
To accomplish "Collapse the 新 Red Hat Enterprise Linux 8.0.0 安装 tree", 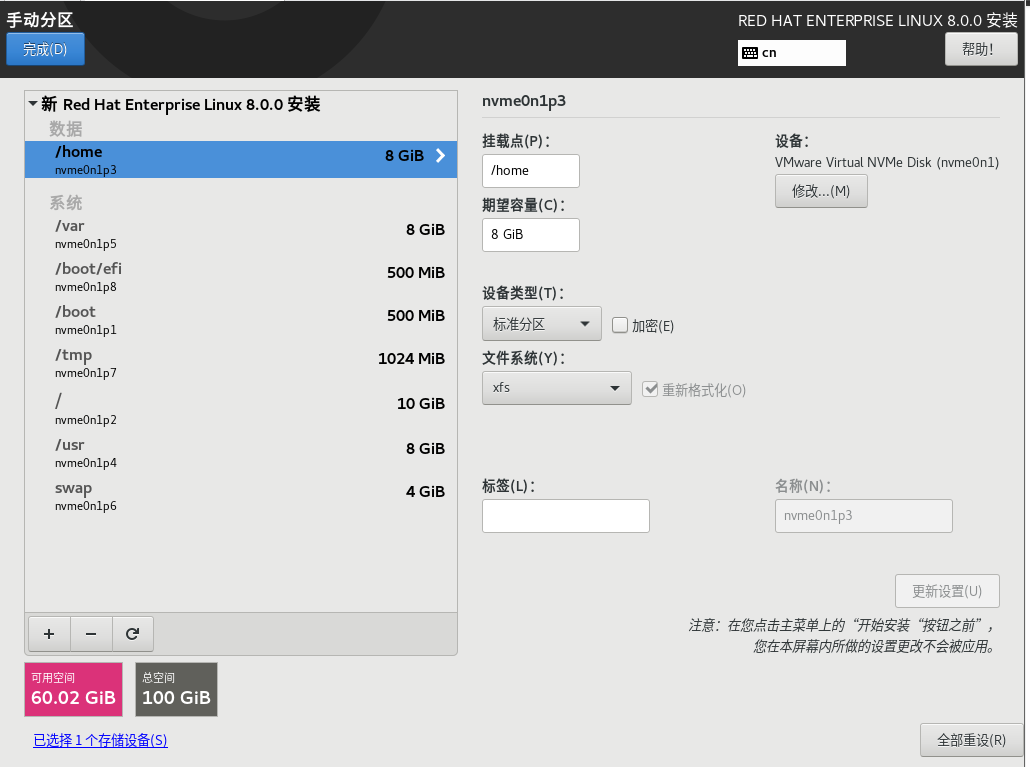I will coord(33,104).
